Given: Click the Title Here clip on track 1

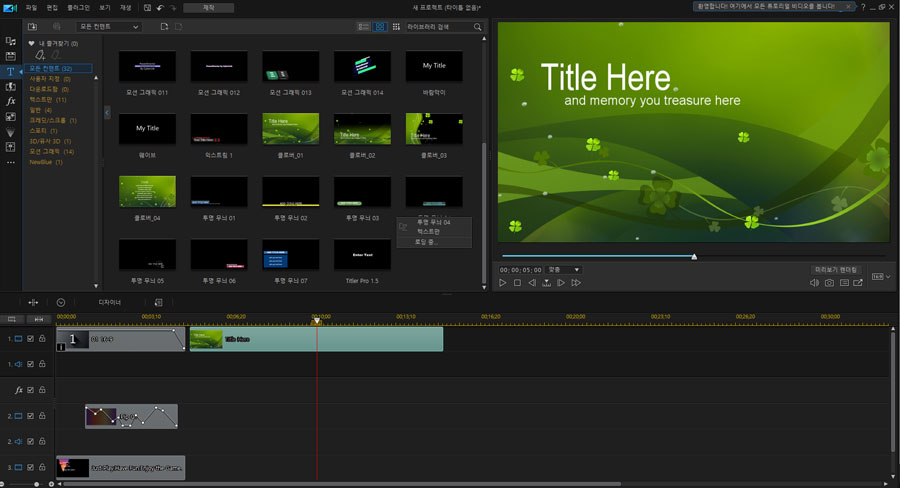Looking at the screenshot, I should click(316, 339).
